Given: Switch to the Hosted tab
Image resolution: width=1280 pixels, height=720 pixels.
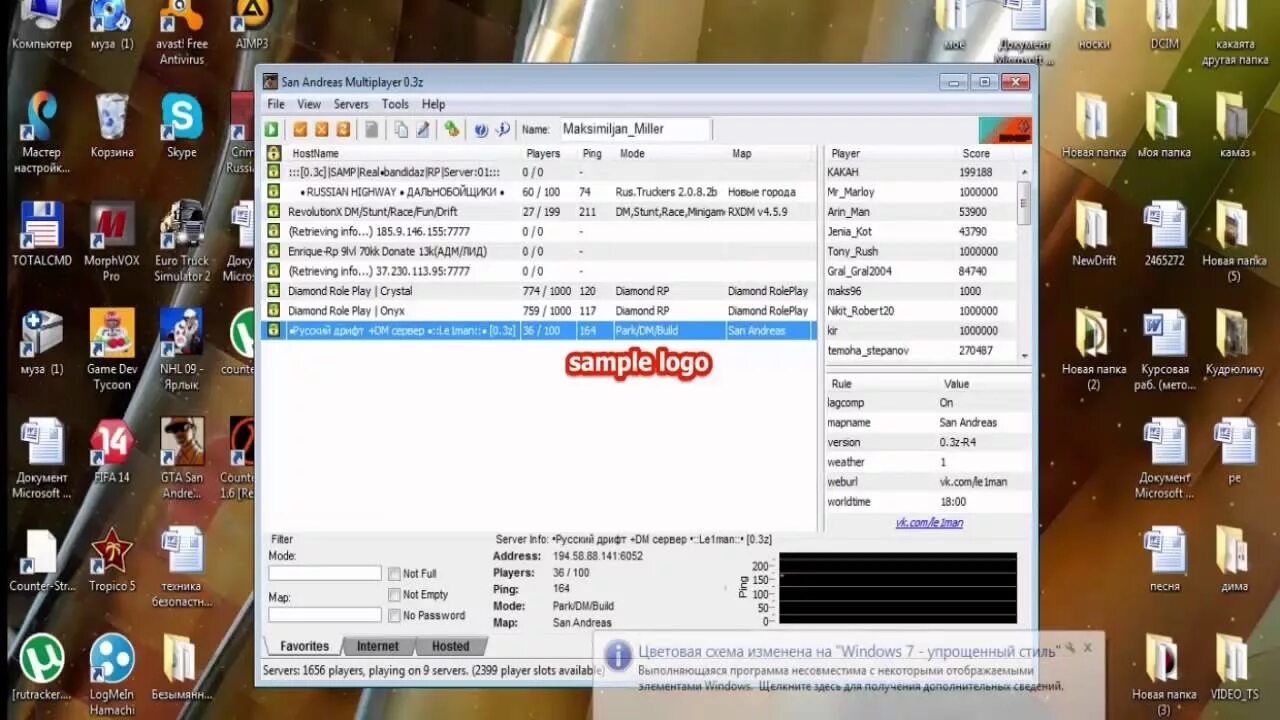Looking at the screenshot, I should pyautogui.click(x=450, y=646).
